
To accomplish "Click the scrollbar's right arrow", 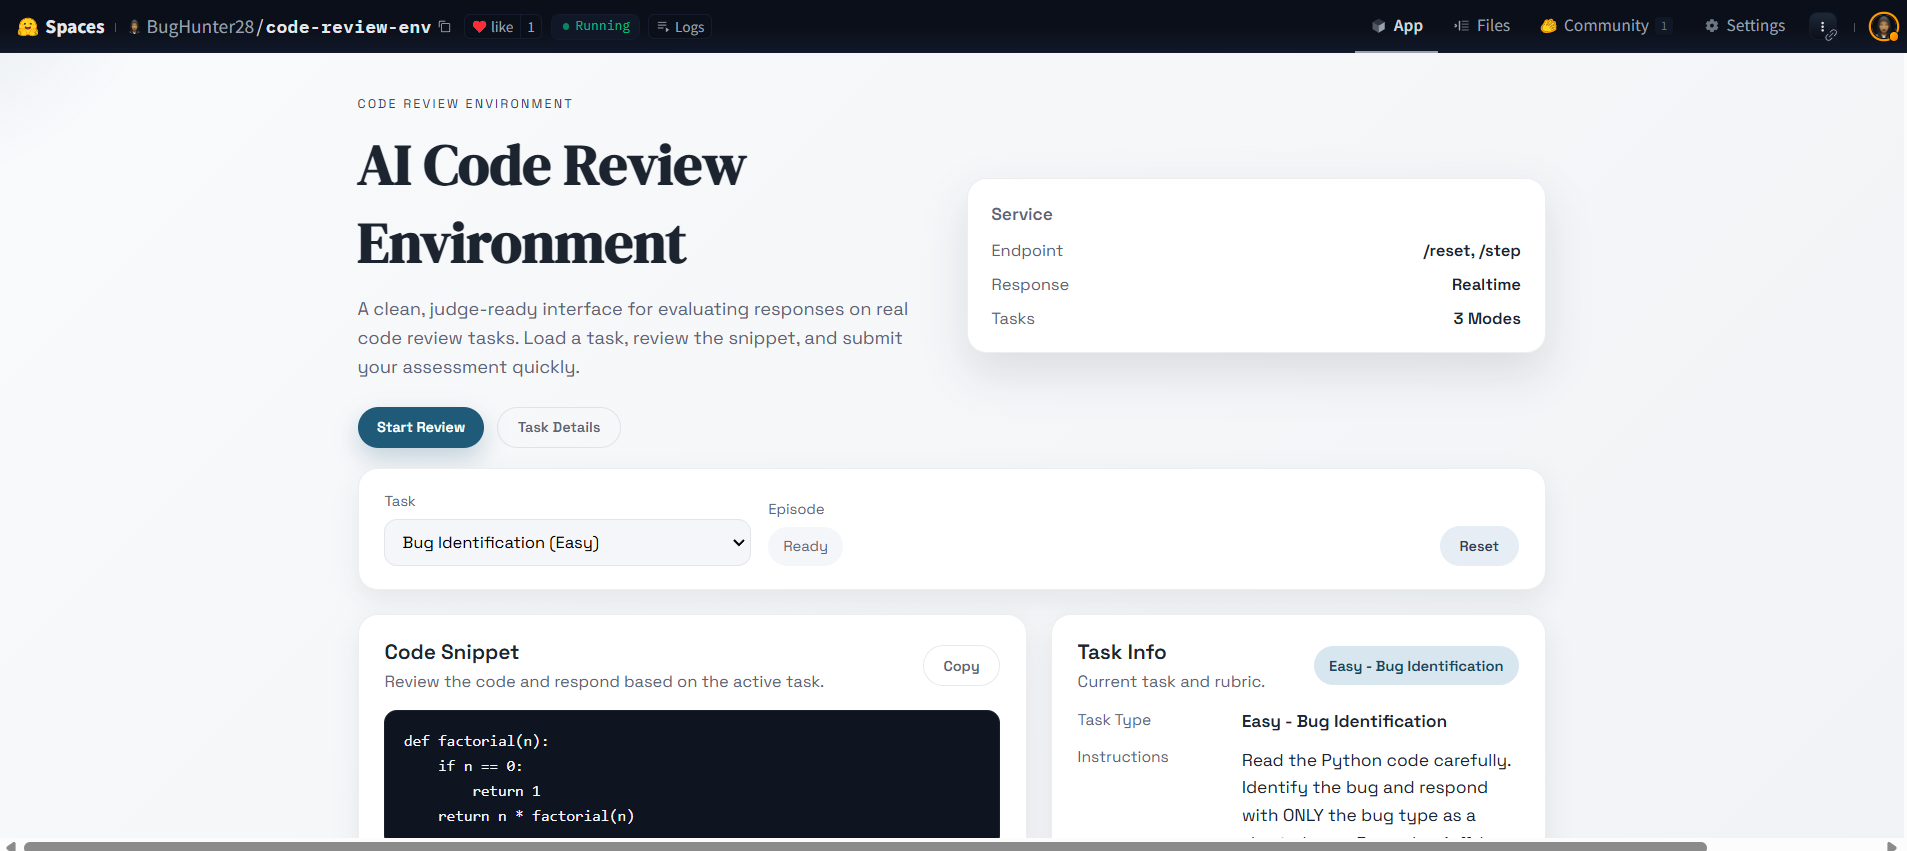I will [x=1891, y=846].
